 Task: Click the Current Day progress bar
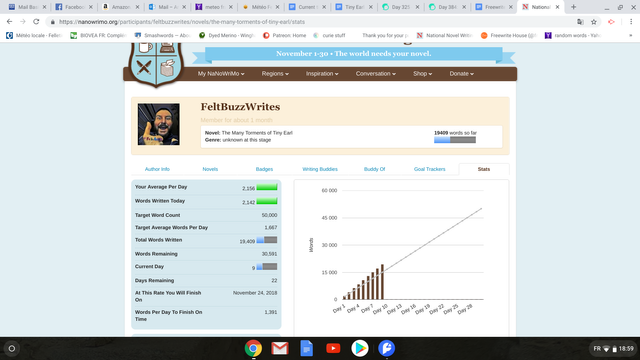[267, 267]
